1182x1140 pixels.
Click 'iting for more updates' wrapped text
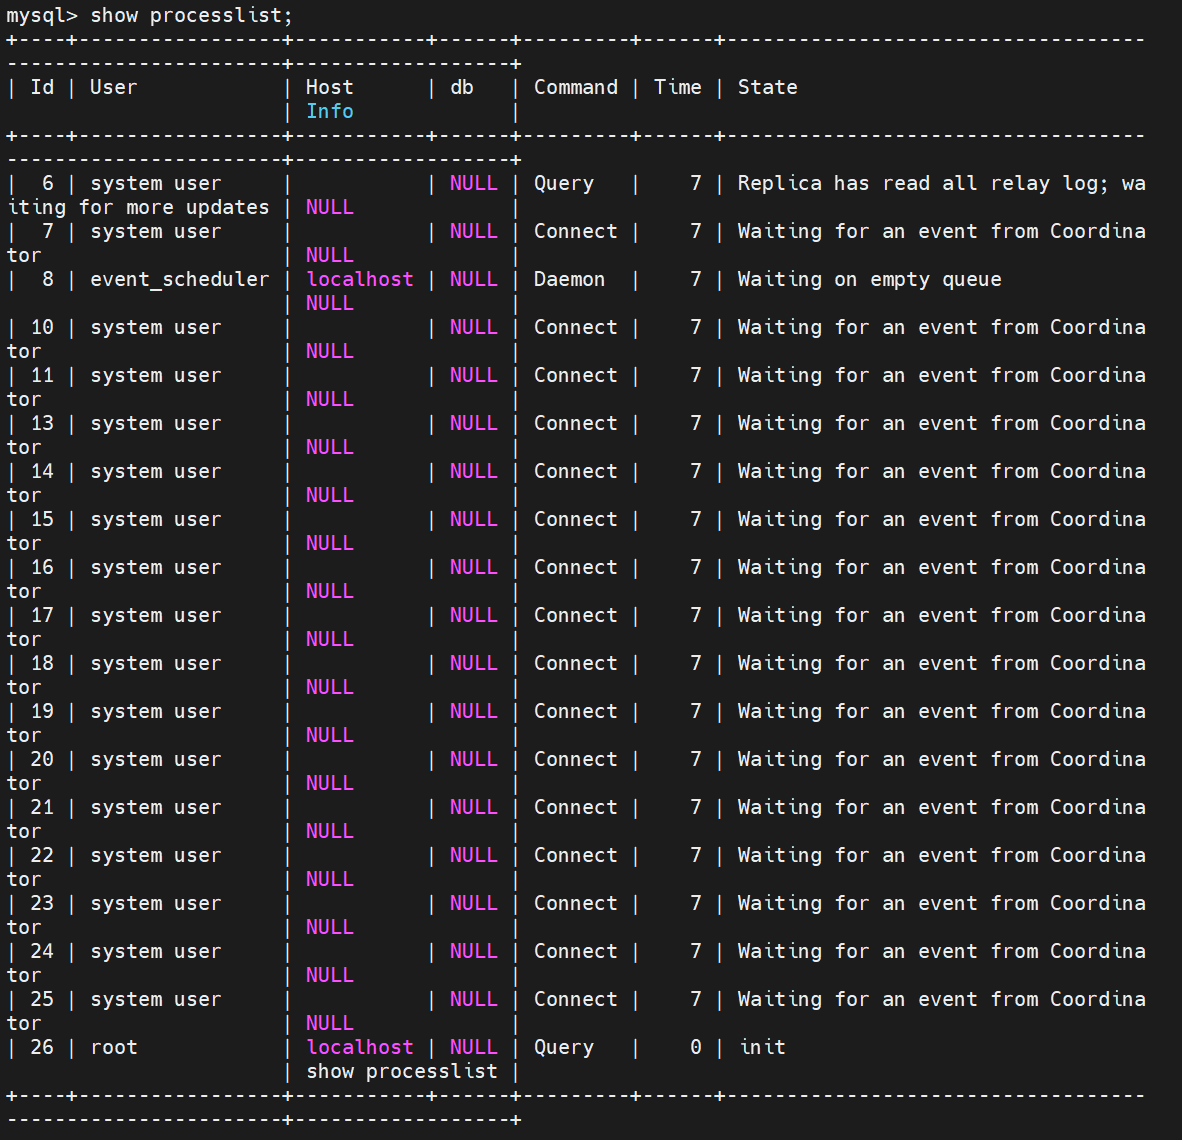138,207
